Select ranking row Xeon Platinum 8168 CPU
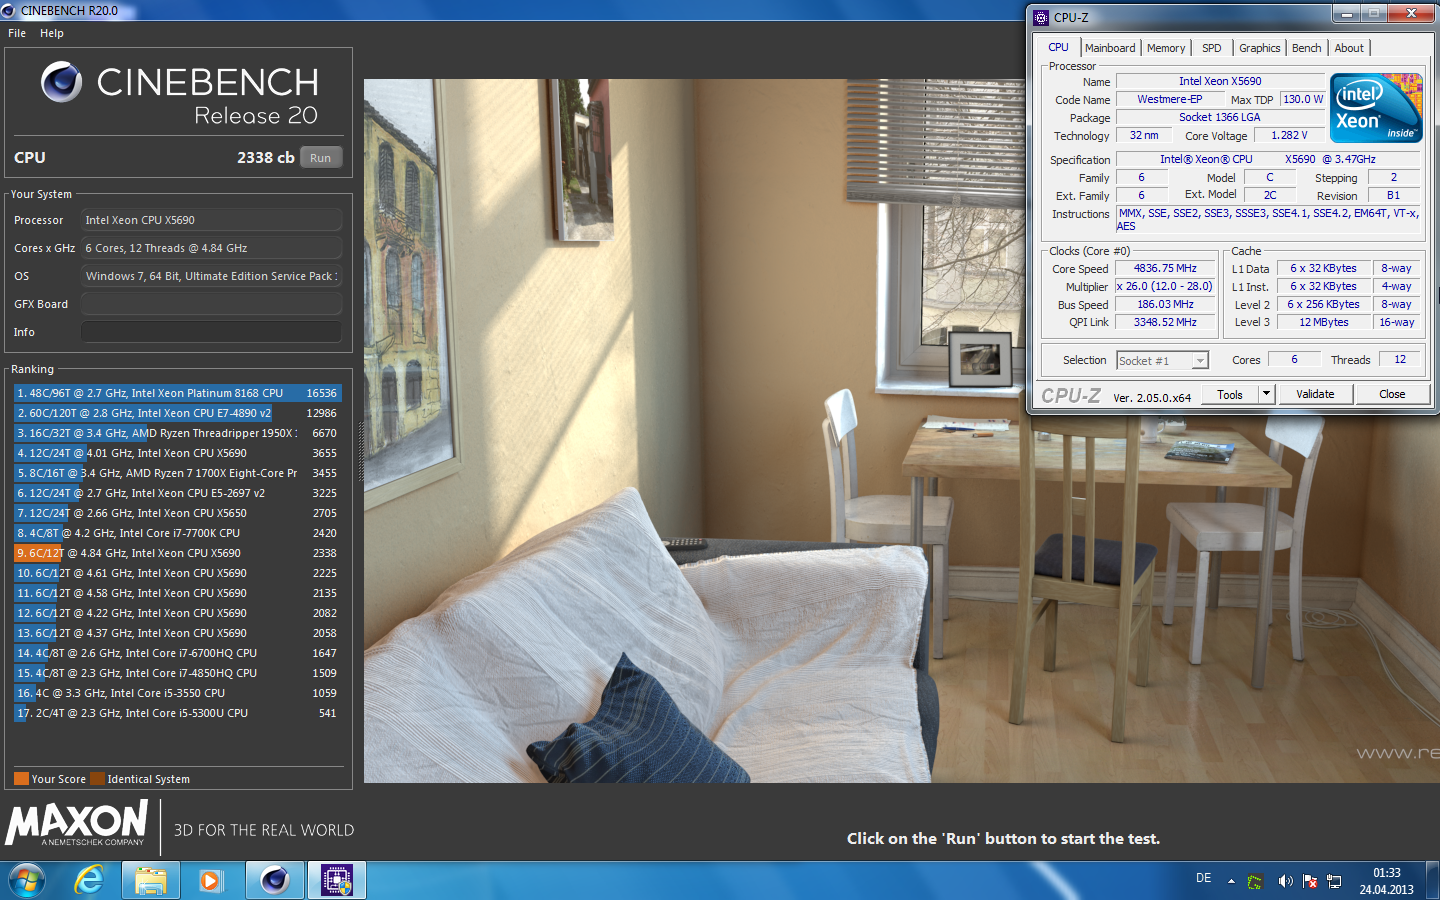Screen dimensions: 1440x900 [177, 393]
